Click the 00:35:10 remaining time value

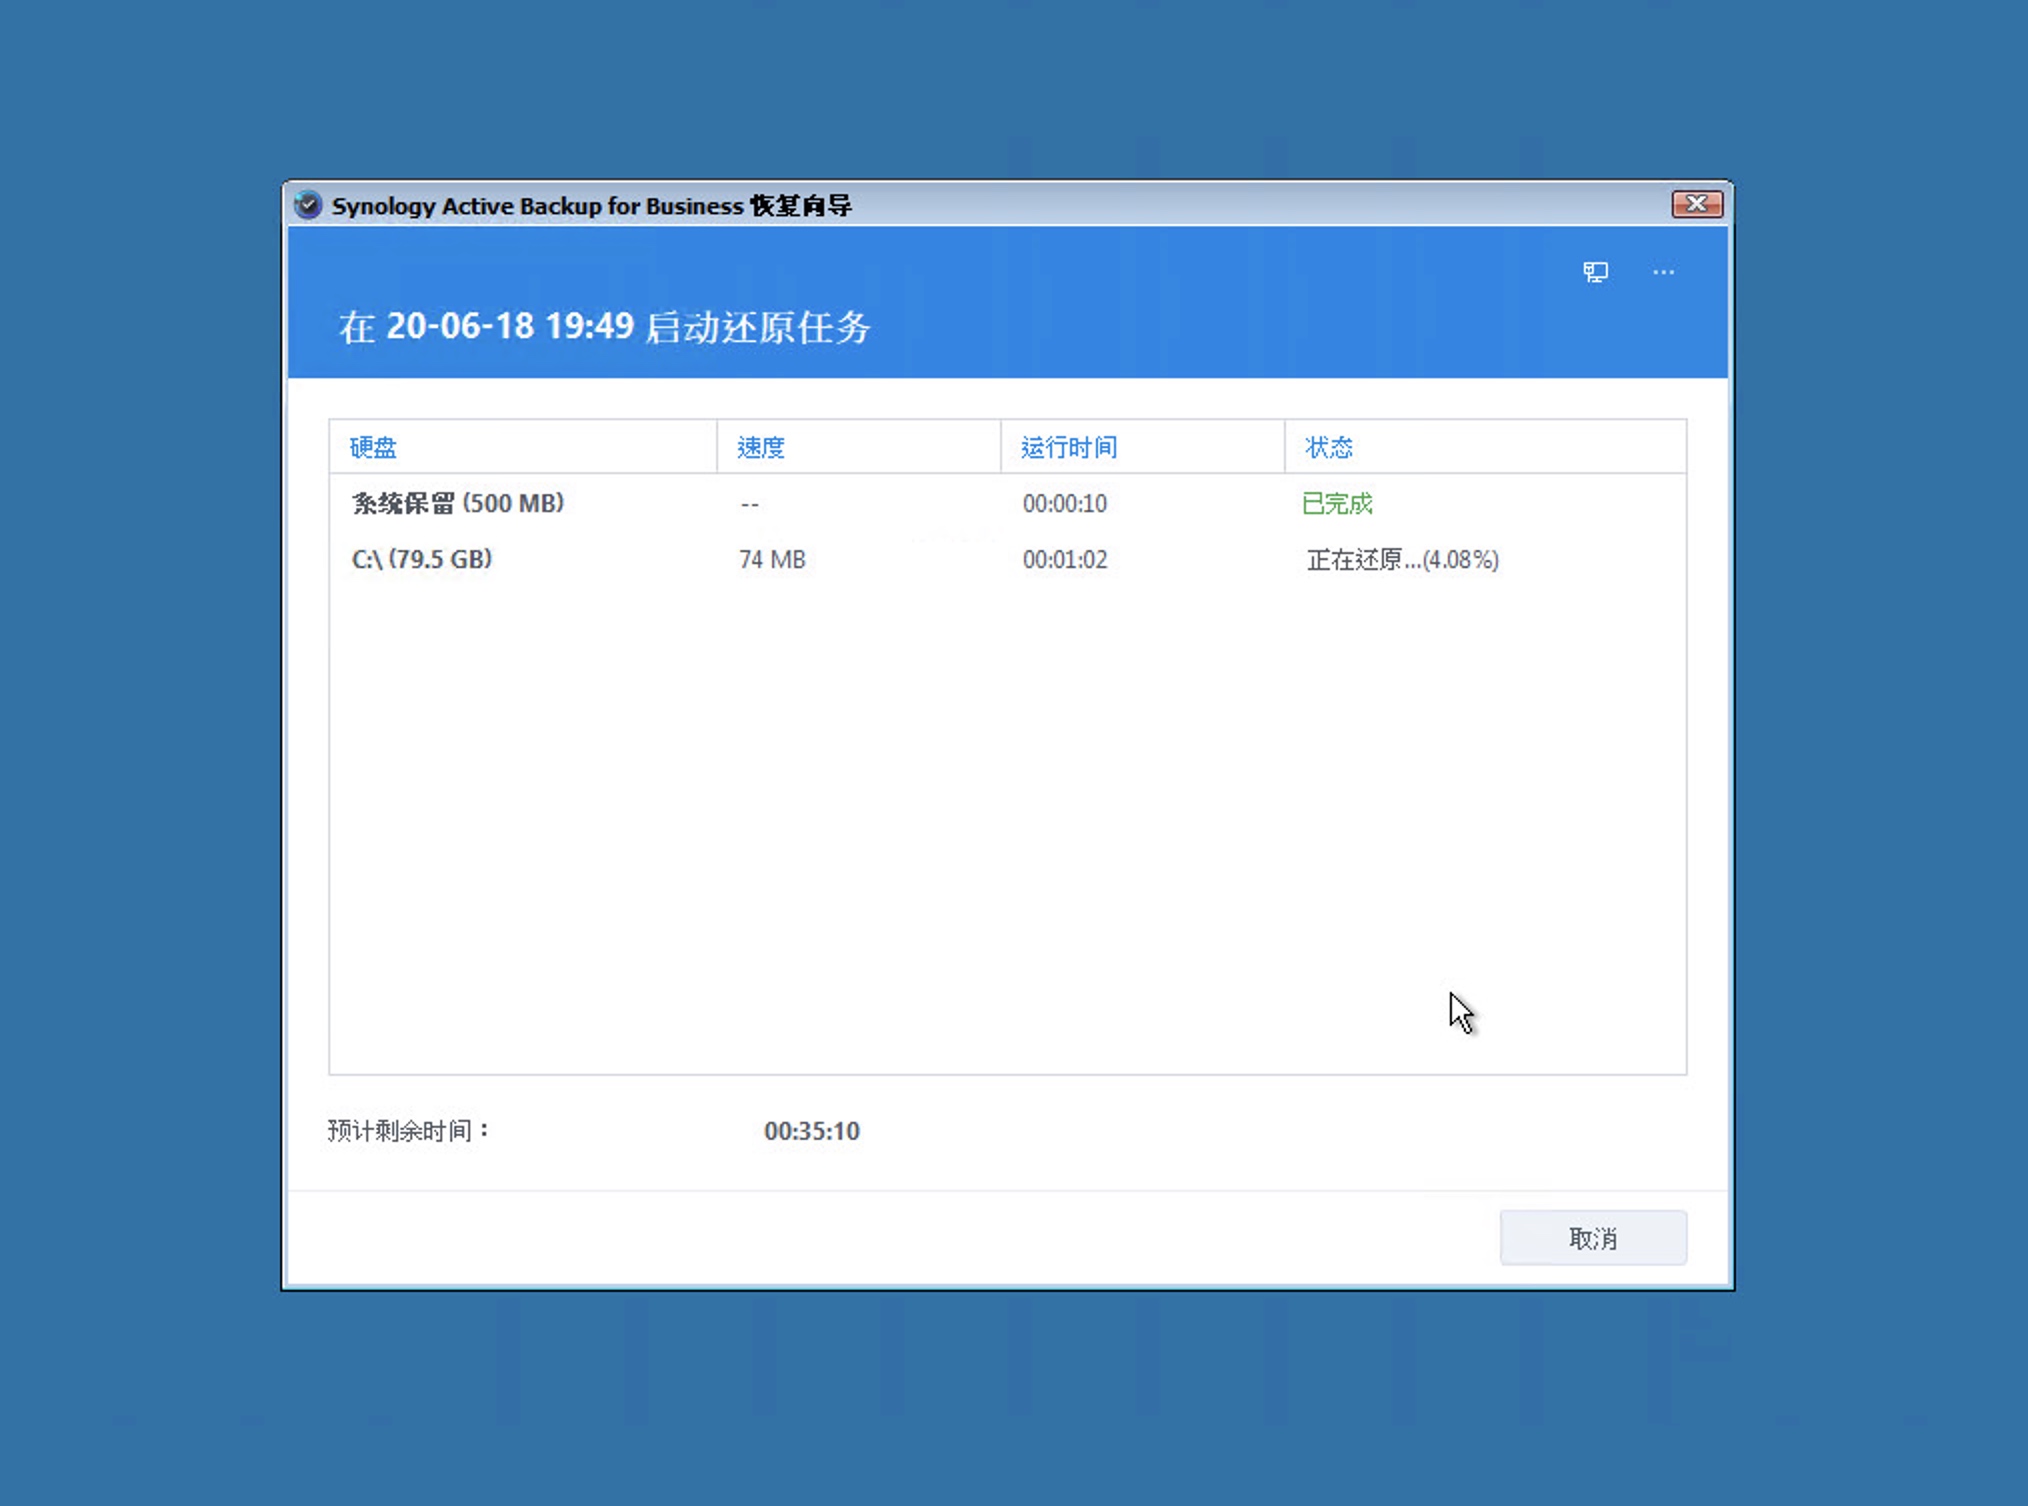(812, 1131)
